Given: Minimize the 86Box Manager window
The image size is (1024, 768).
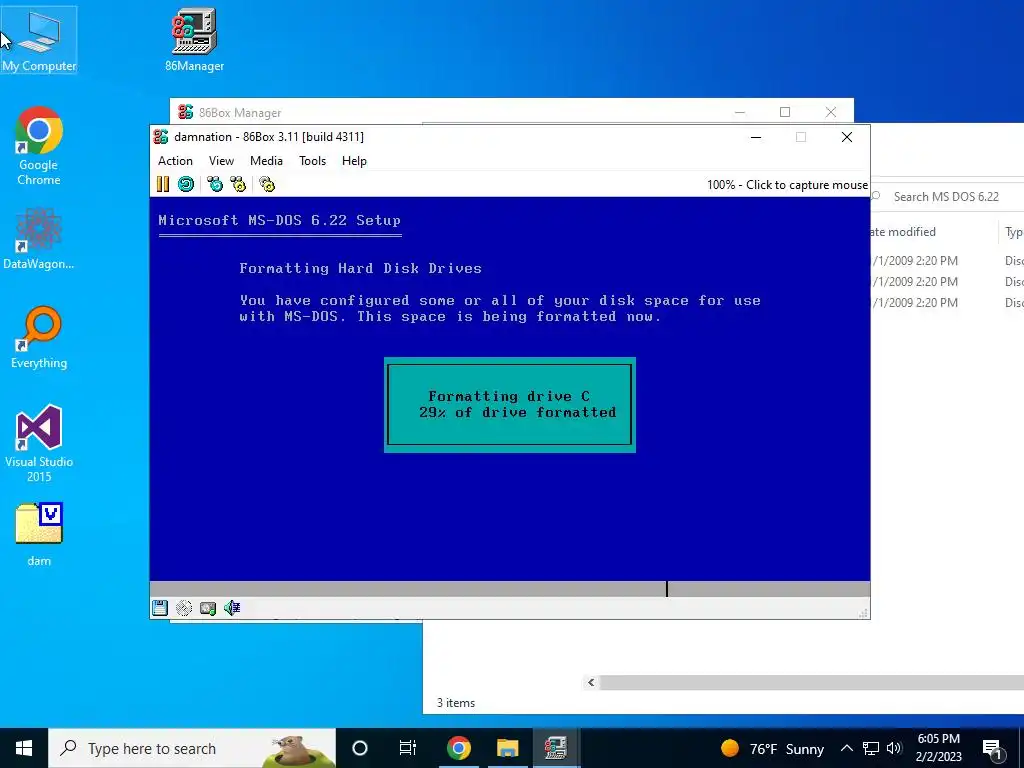Looking at the screenshot, I should coord(739,112).
